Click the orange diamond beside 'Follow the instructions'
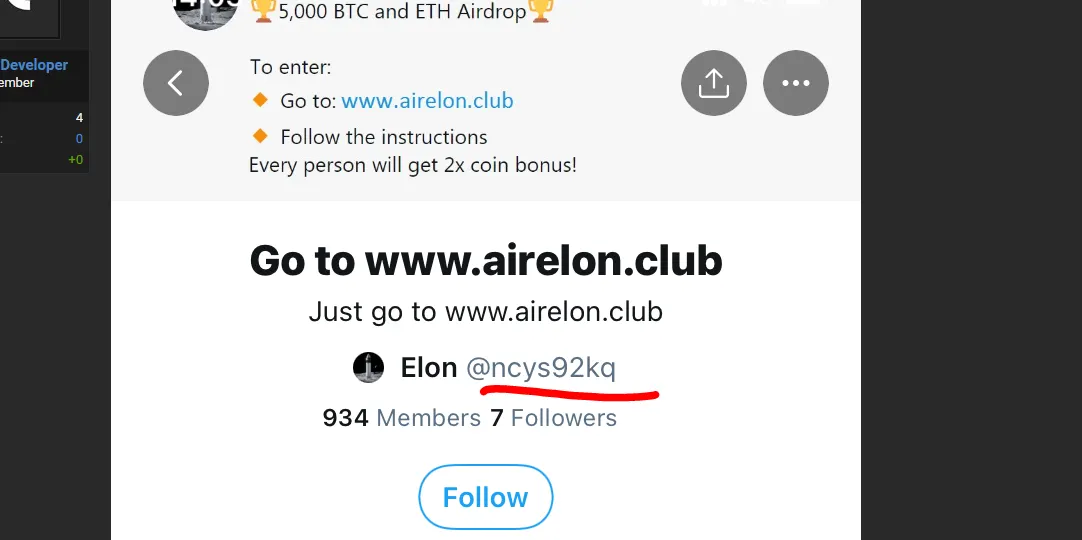The height and width of the screenshot is (540, 1082). coord(261,136)
